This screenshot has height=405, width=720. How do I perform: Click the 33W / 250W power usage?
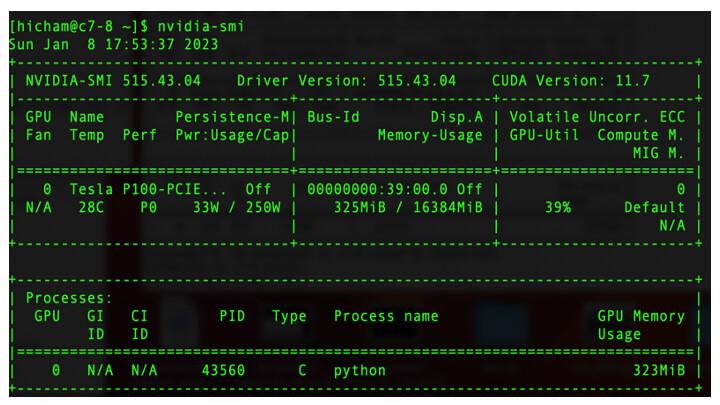(x=237, y=208)
